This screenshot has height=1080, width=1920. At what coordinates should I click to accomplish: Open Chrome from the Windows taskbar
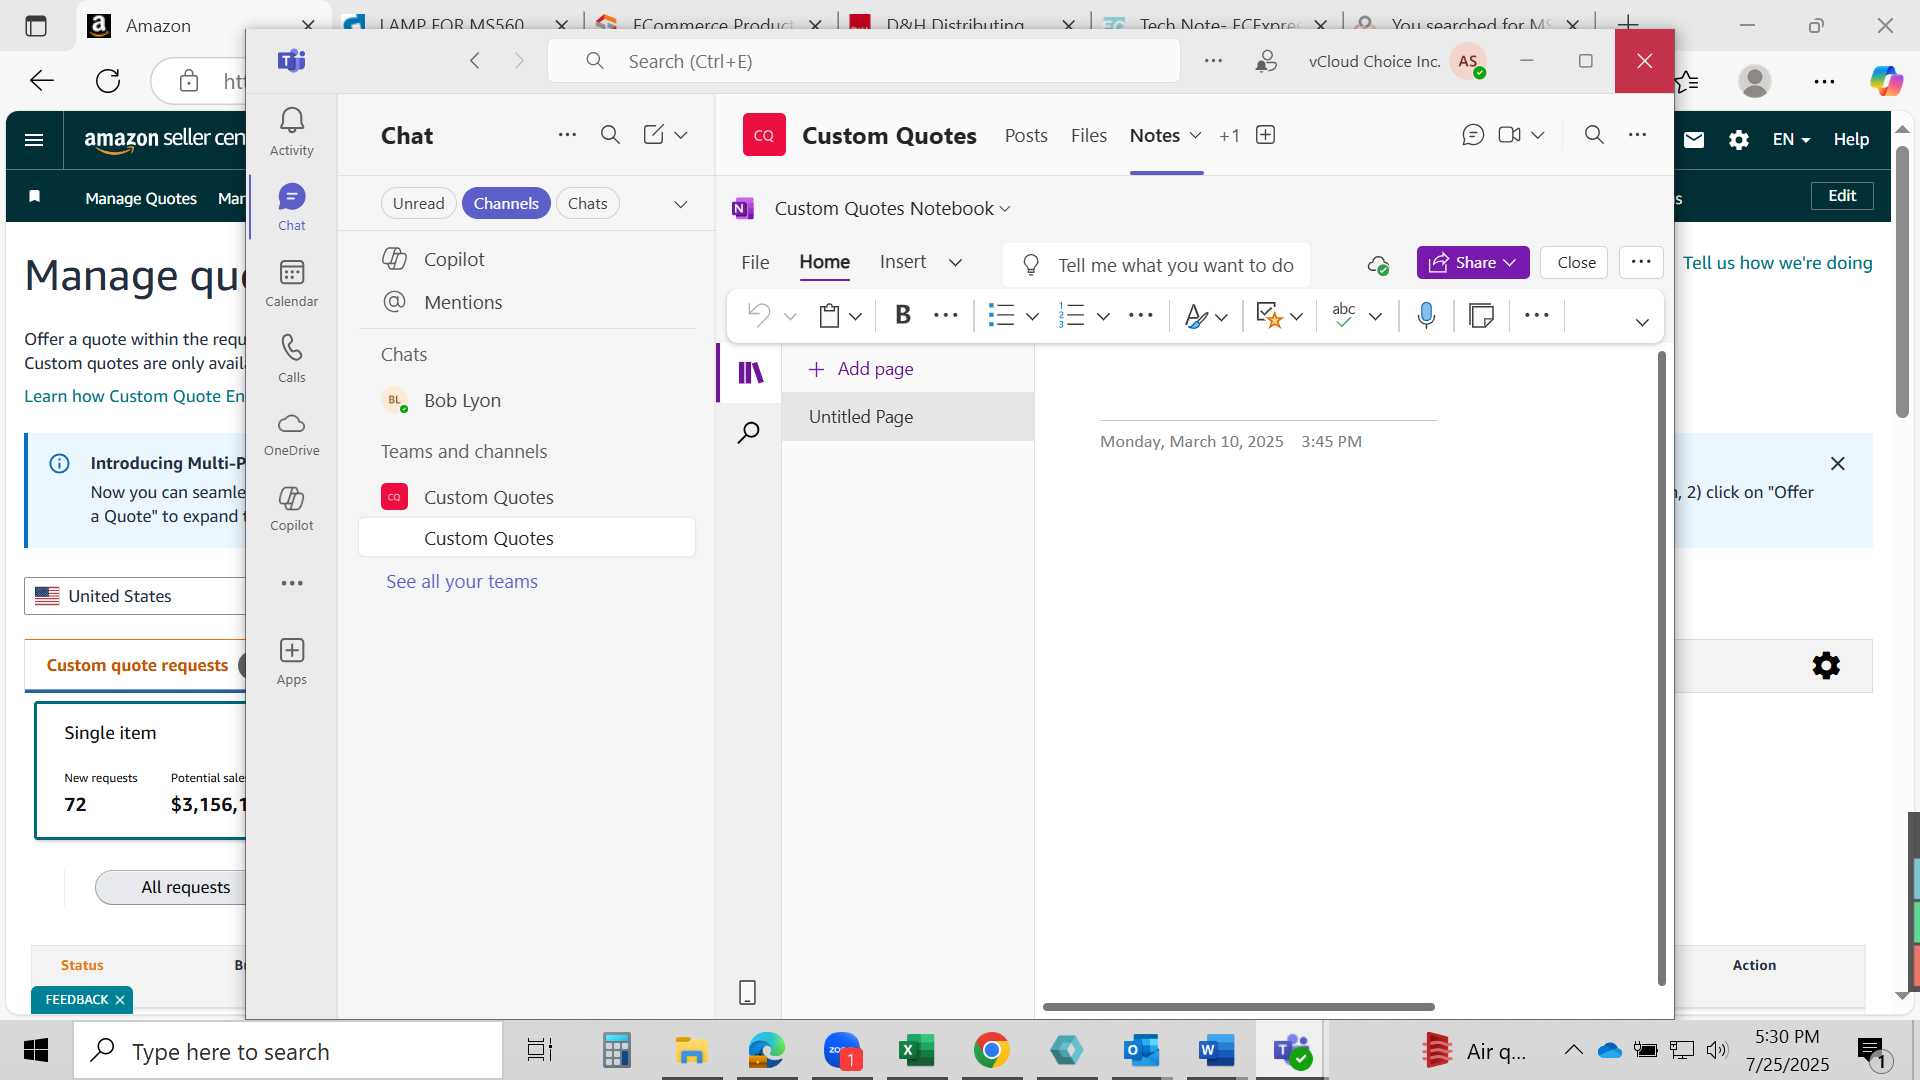(991, 1051)
